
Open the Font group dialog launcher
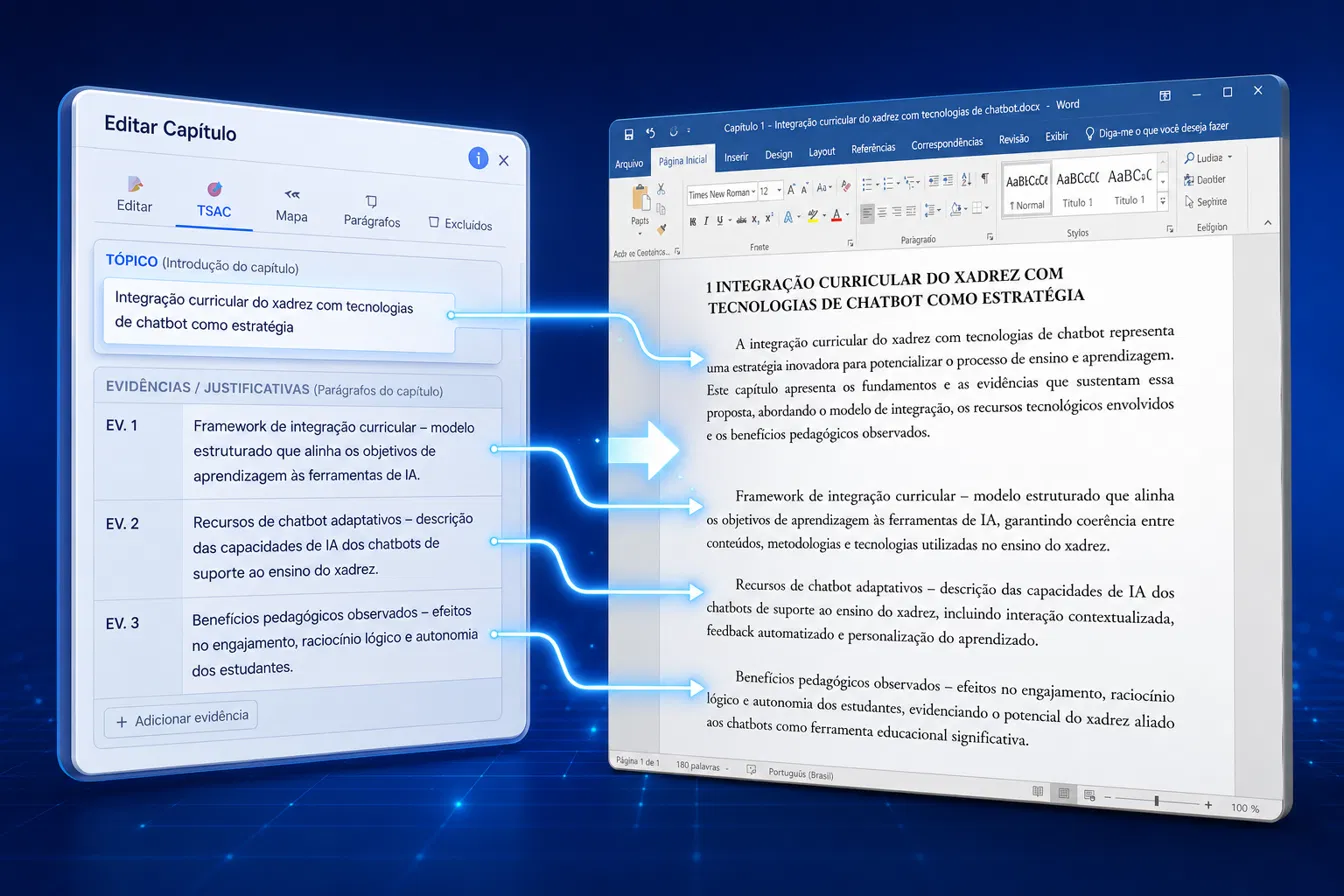click(850, 243)
